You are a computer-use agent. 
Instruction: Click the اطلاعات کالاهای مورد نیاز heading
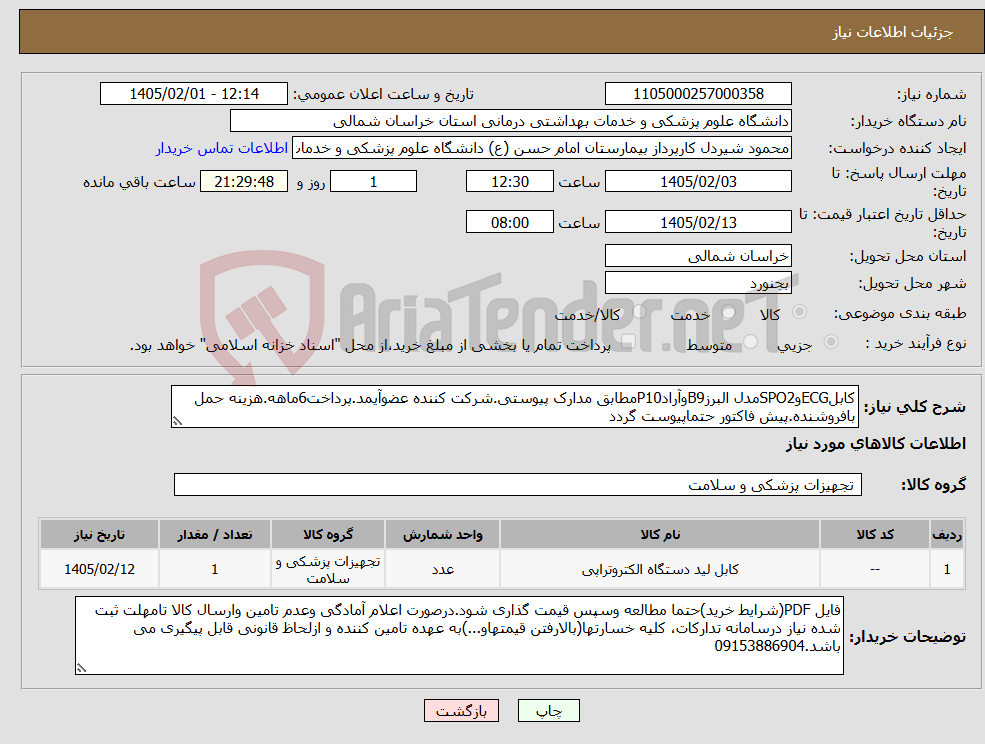click(876, 444)
